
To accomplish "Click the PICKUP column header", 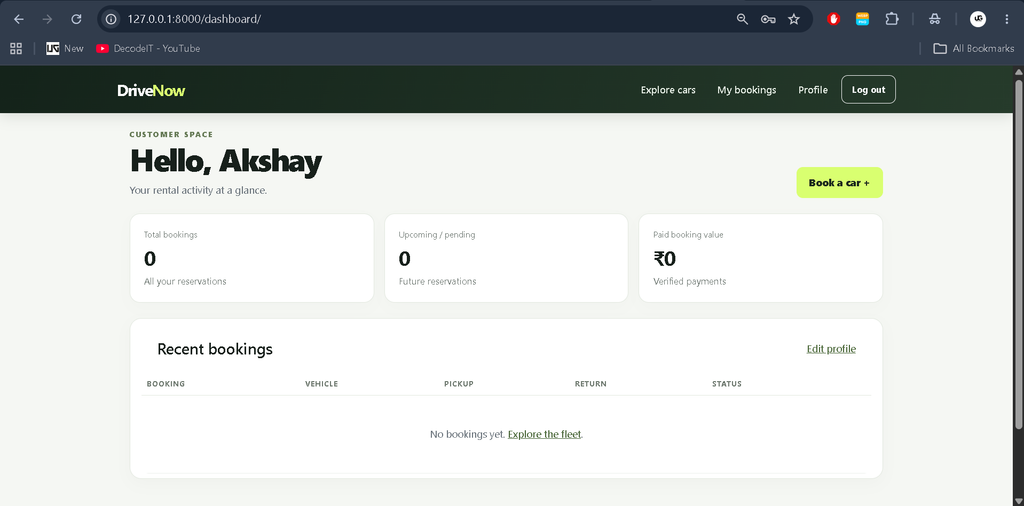I will pos(459,384).
